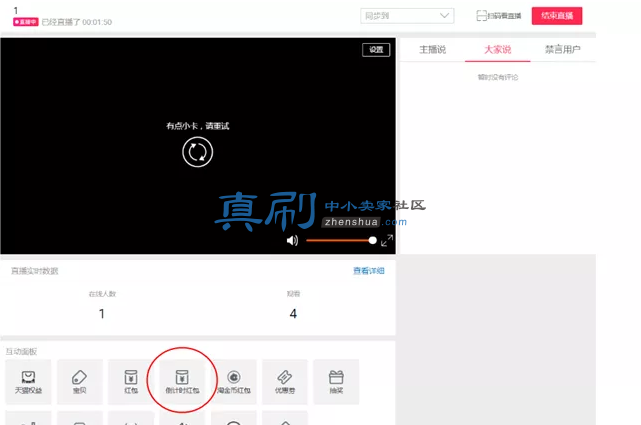Image resolution: width=641 pixels, height=425 pixels.
Task: Click the chevron arrow on 同步到 box
Action: (444, 16)
